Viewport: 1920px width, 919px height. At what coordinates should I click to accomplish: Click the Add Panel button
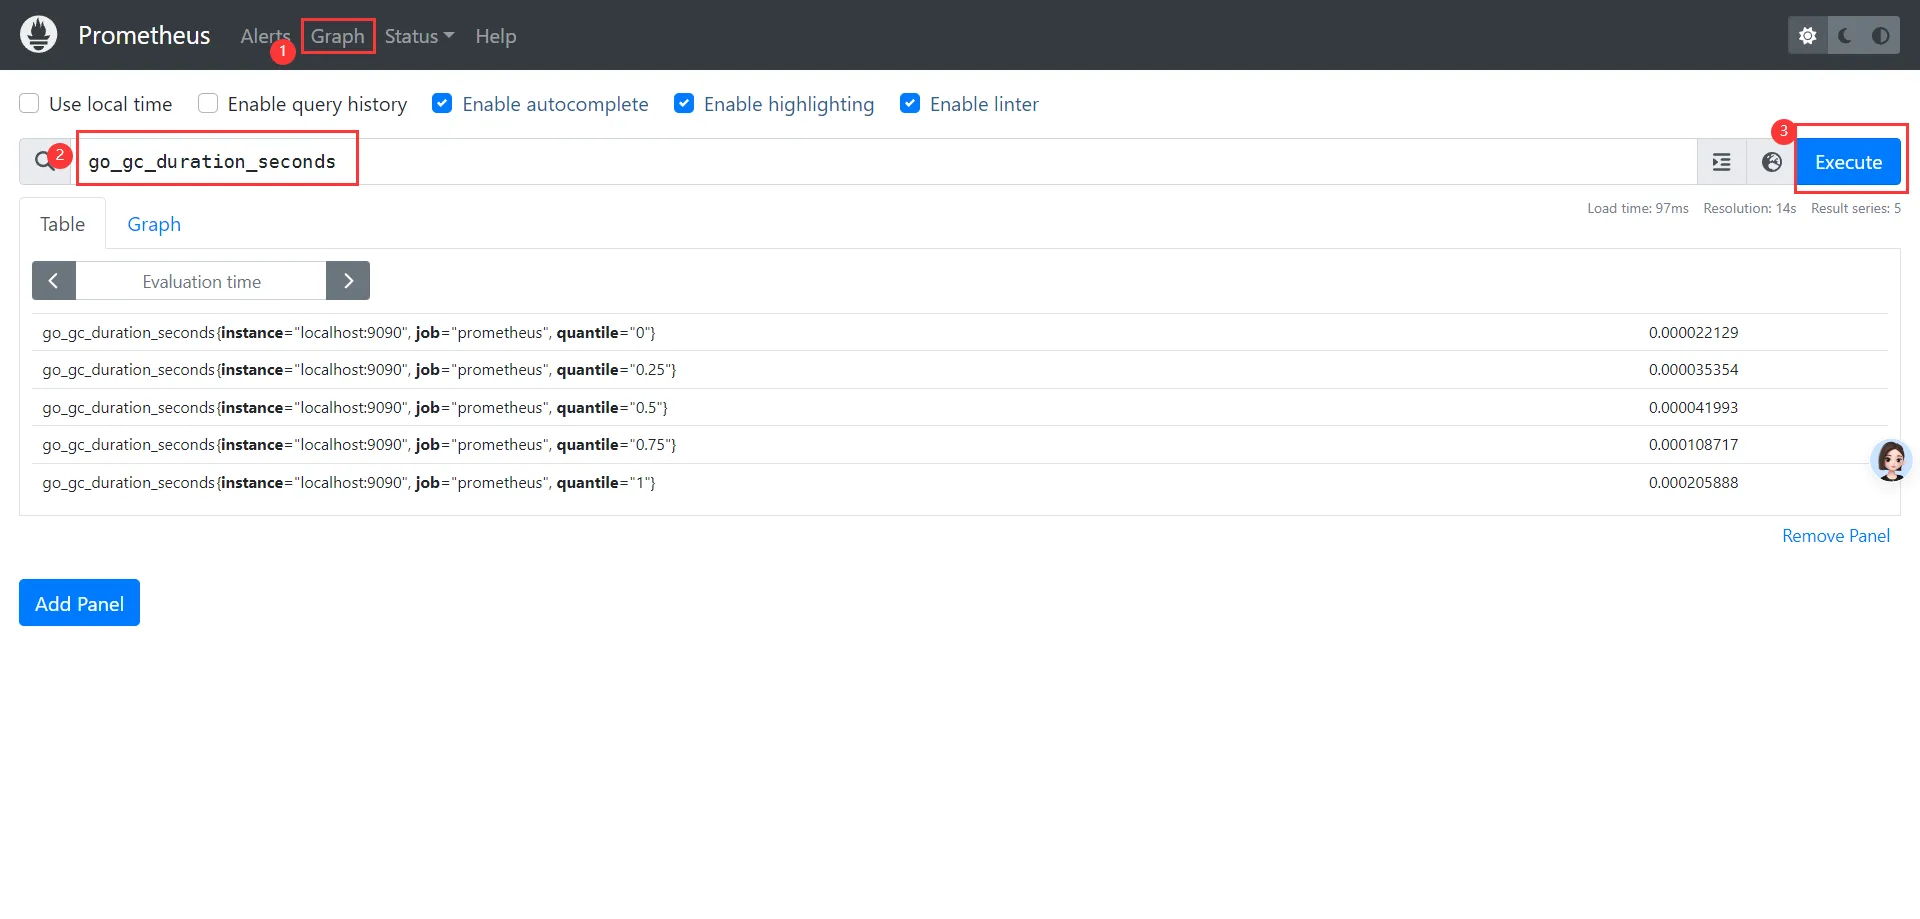79,603
